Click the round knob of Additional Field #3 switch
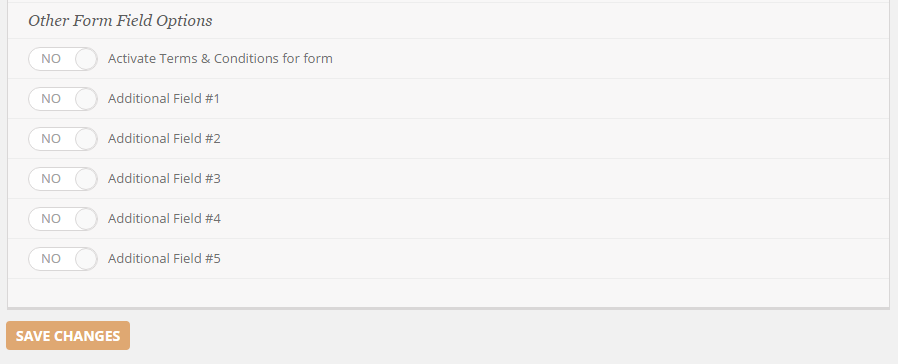The width and height of the screenshot is (898, 364). pos(86,179)
